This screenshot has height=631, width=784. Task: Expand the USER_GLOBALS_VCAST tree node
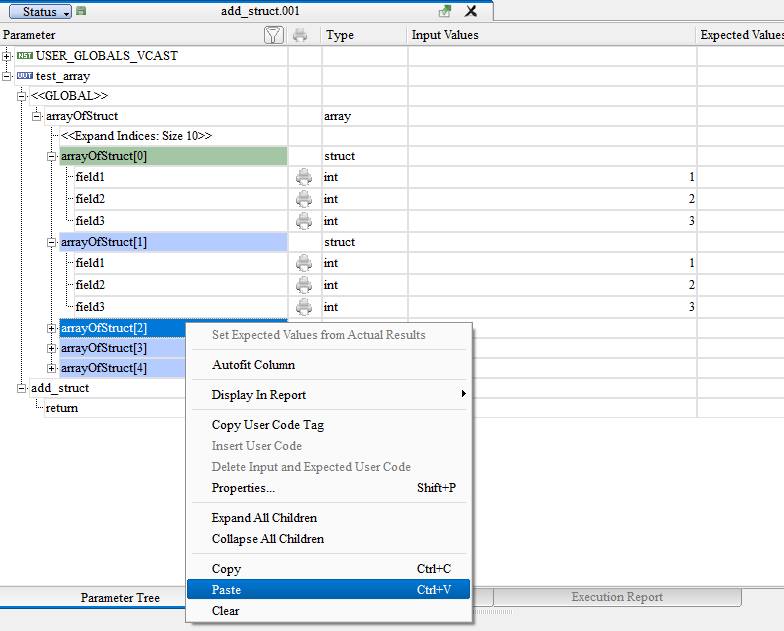8,56
